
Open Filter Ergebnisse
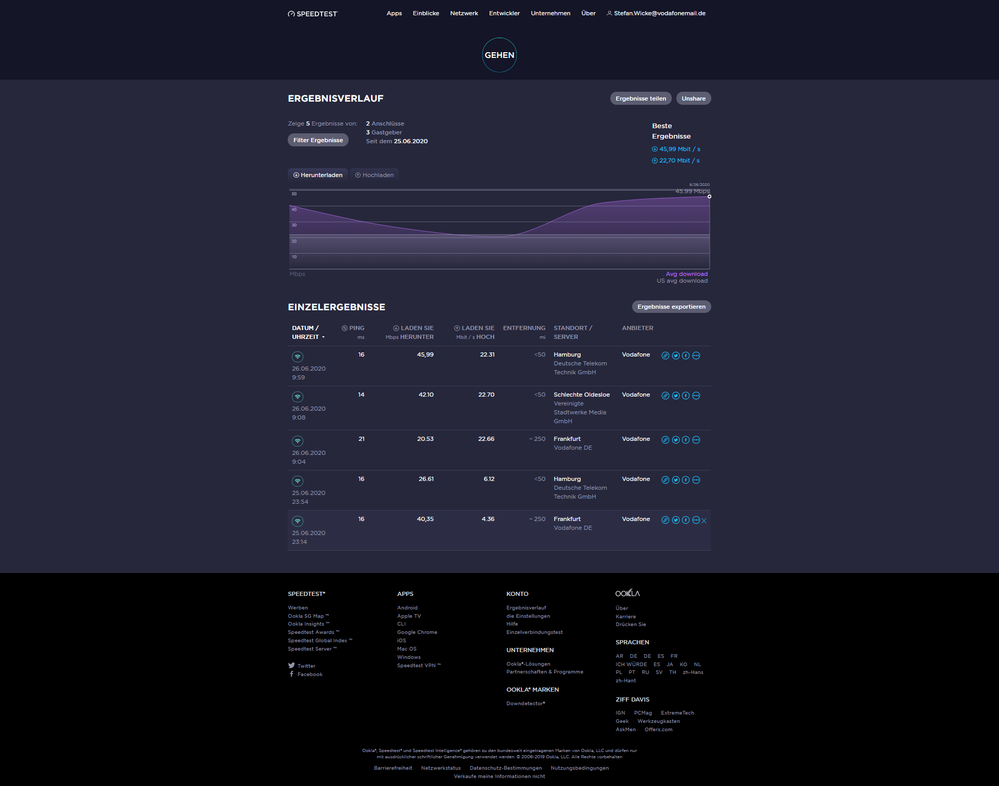coord(318,140)
